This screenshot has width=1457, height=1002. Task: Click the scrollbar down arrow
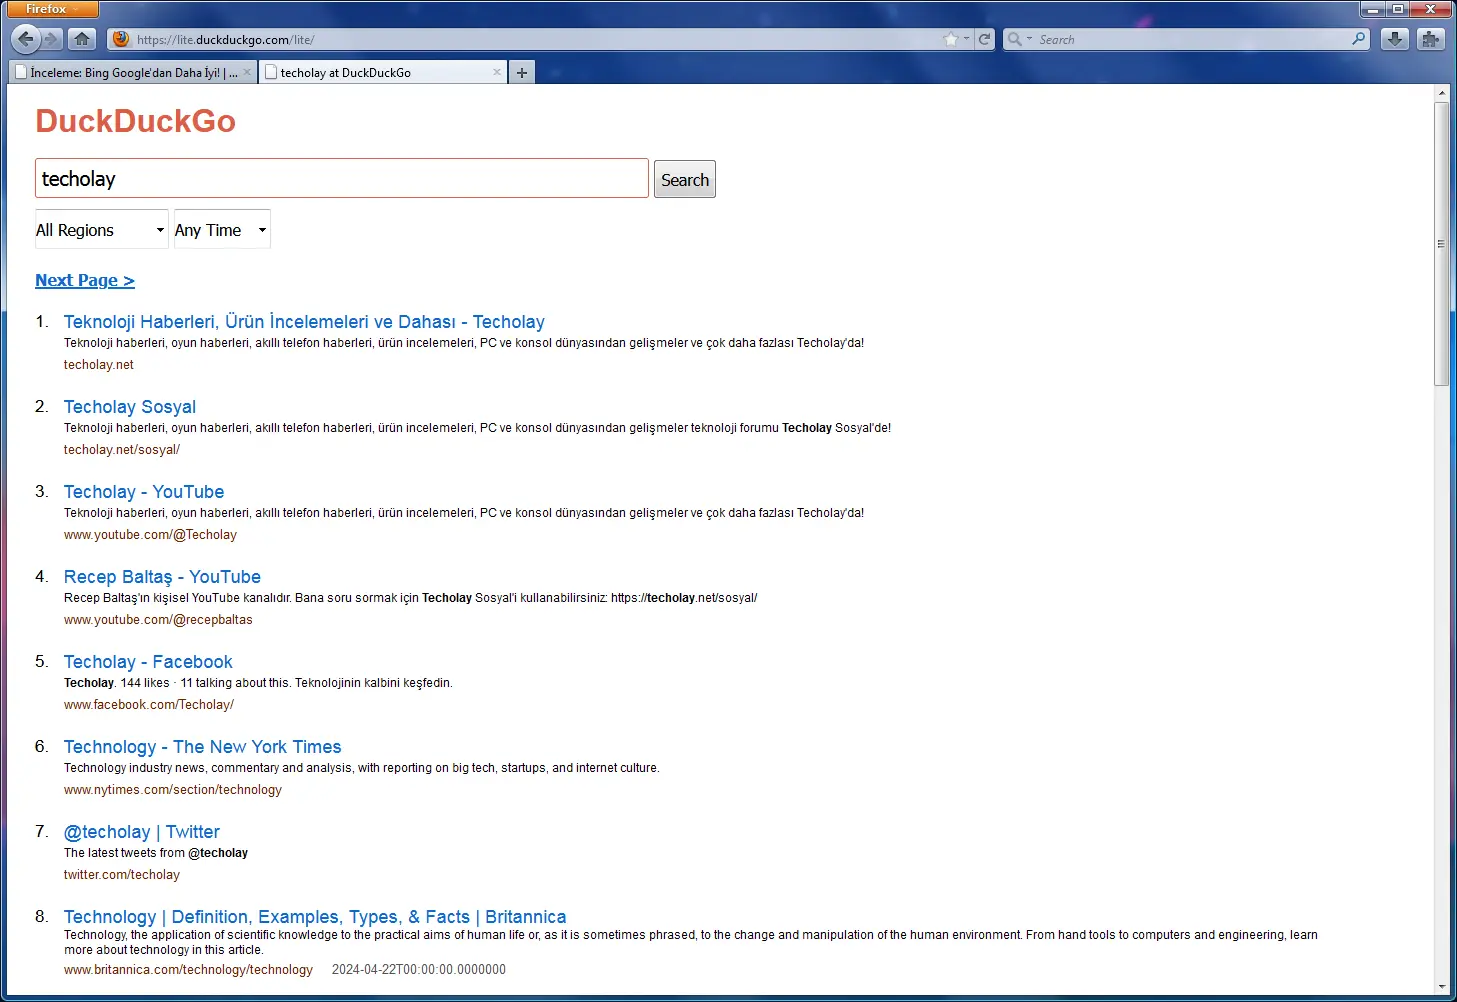(1441, 987)
